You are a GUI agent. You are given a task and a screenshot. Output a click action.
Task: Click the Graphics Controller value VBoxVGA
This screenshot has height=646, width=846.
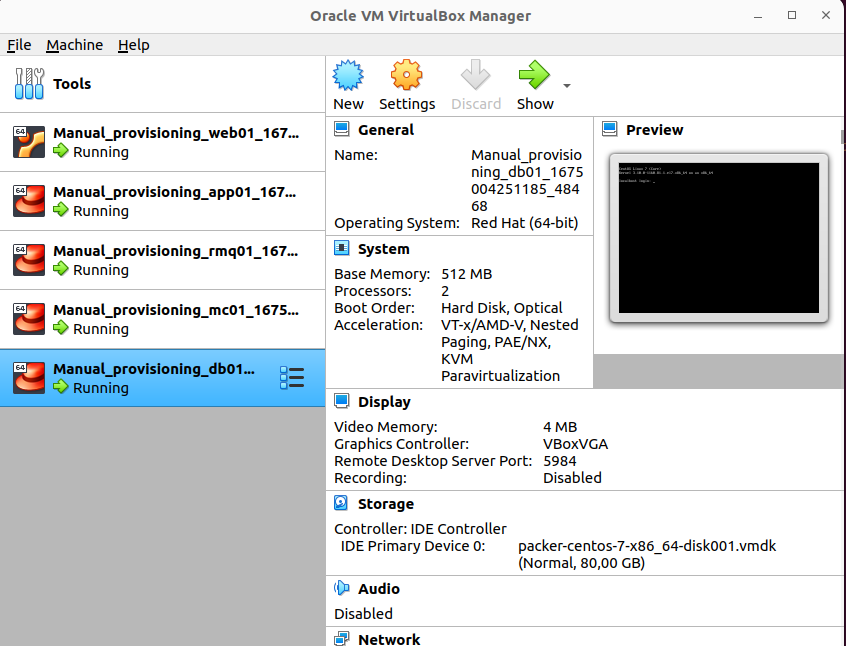(575, 444)
